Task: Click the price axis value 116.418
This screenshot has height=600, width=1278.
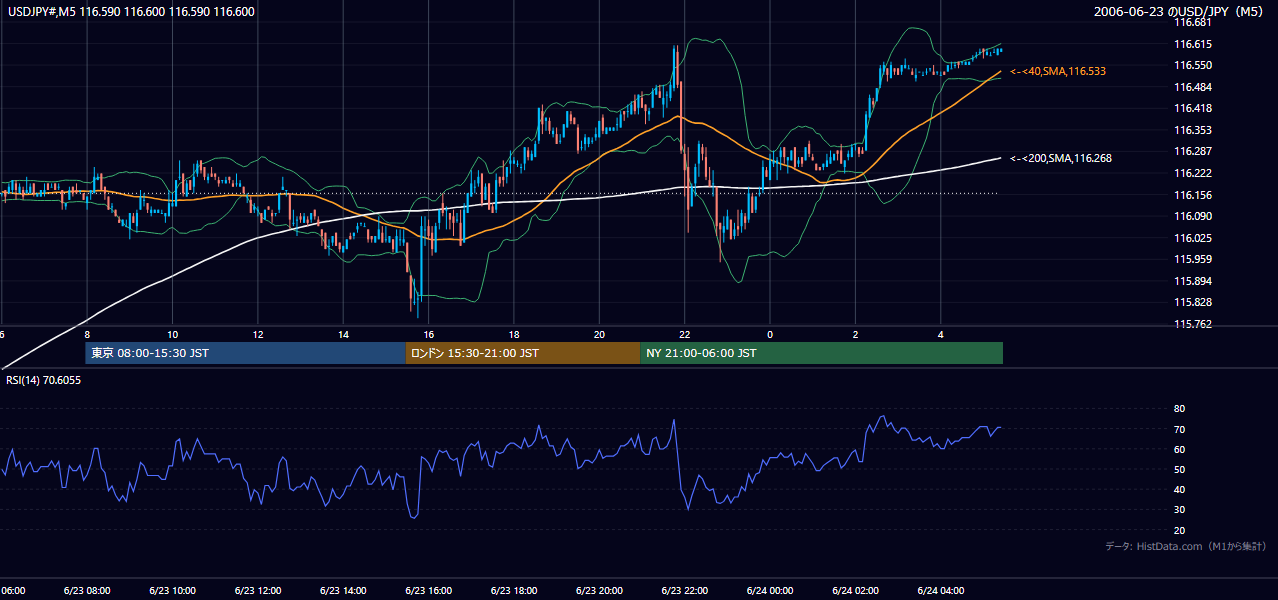Action: [1192, 108]
